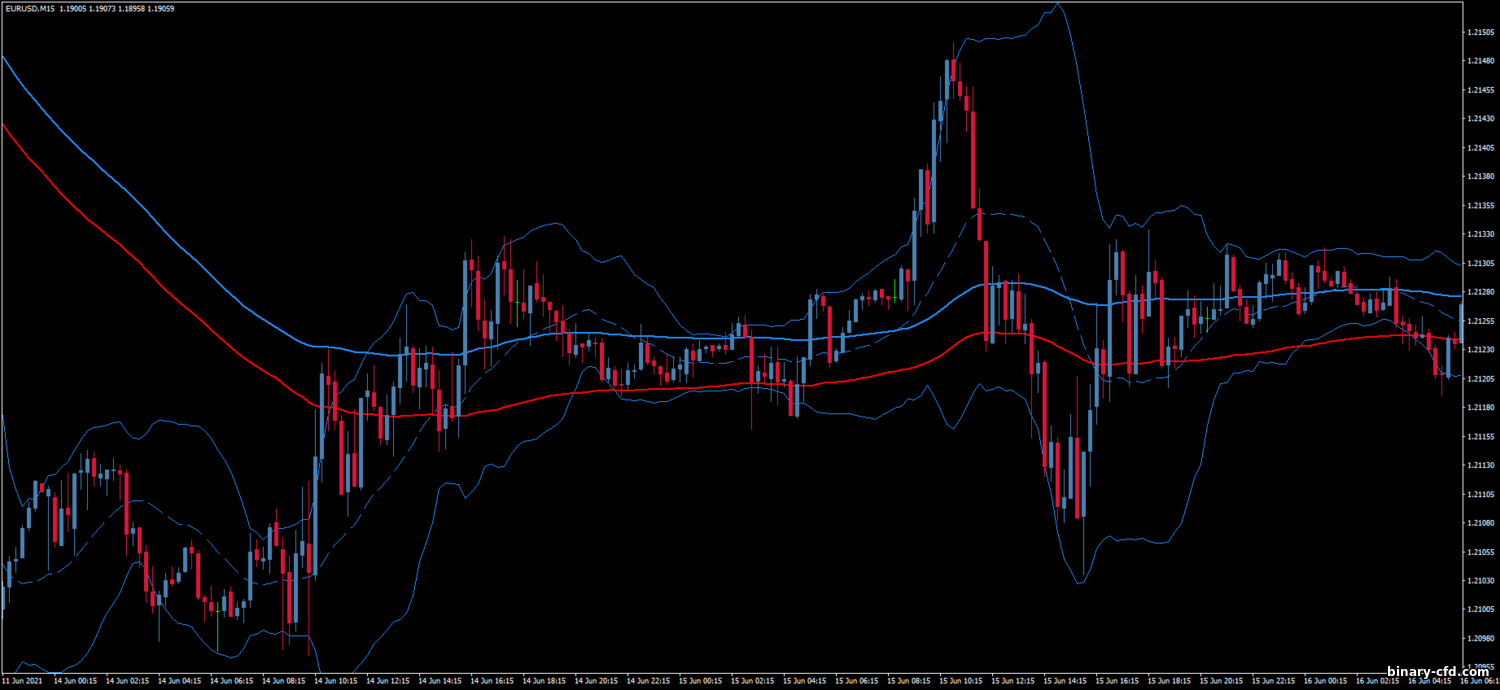
Task: Click the 1.21005 price axis label
Action: coord(1480,610)
